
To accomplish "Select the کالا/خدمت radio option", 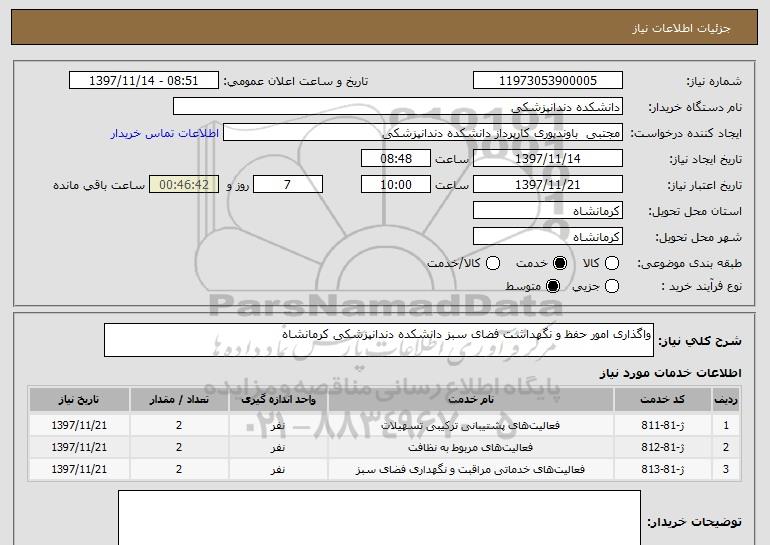I will (x=493, y=263).
